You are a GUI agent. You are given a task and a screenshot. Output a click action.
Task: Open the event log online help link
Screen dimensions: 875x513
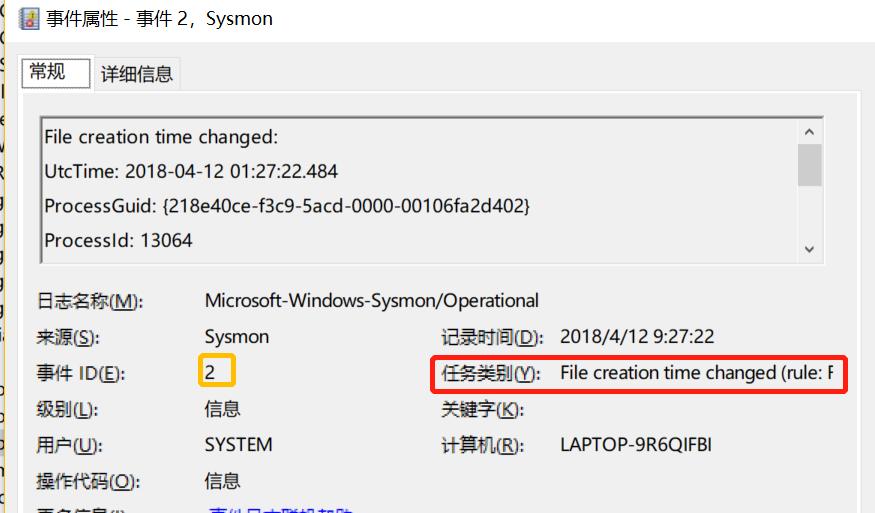280,509
